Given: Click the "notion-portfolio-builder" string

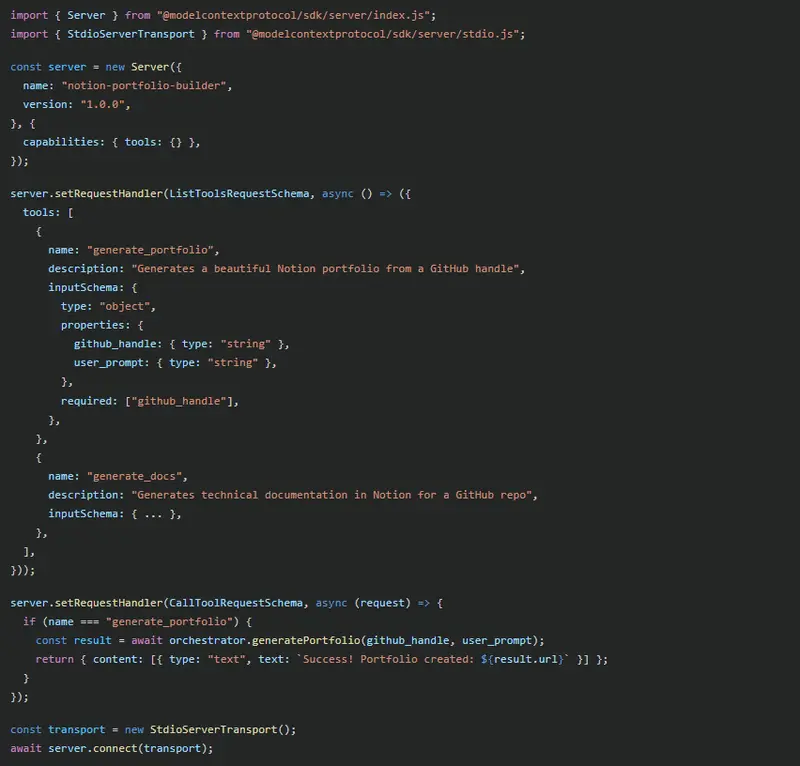Looking at the screenshot, I should pyautogui.click(x=144, y=86).
